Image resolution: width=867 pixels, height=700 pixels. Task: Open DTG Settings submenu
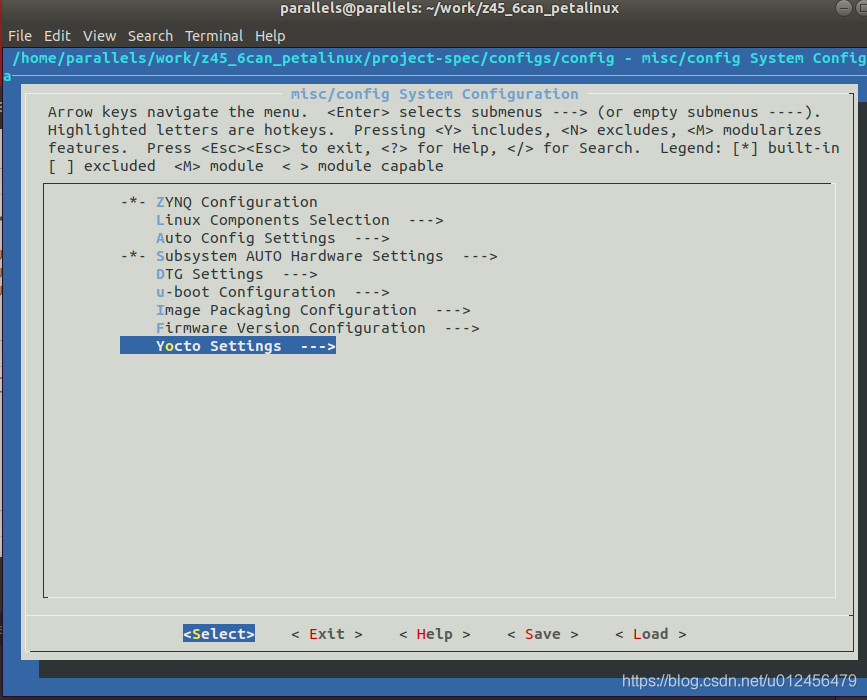pos(237,274)
